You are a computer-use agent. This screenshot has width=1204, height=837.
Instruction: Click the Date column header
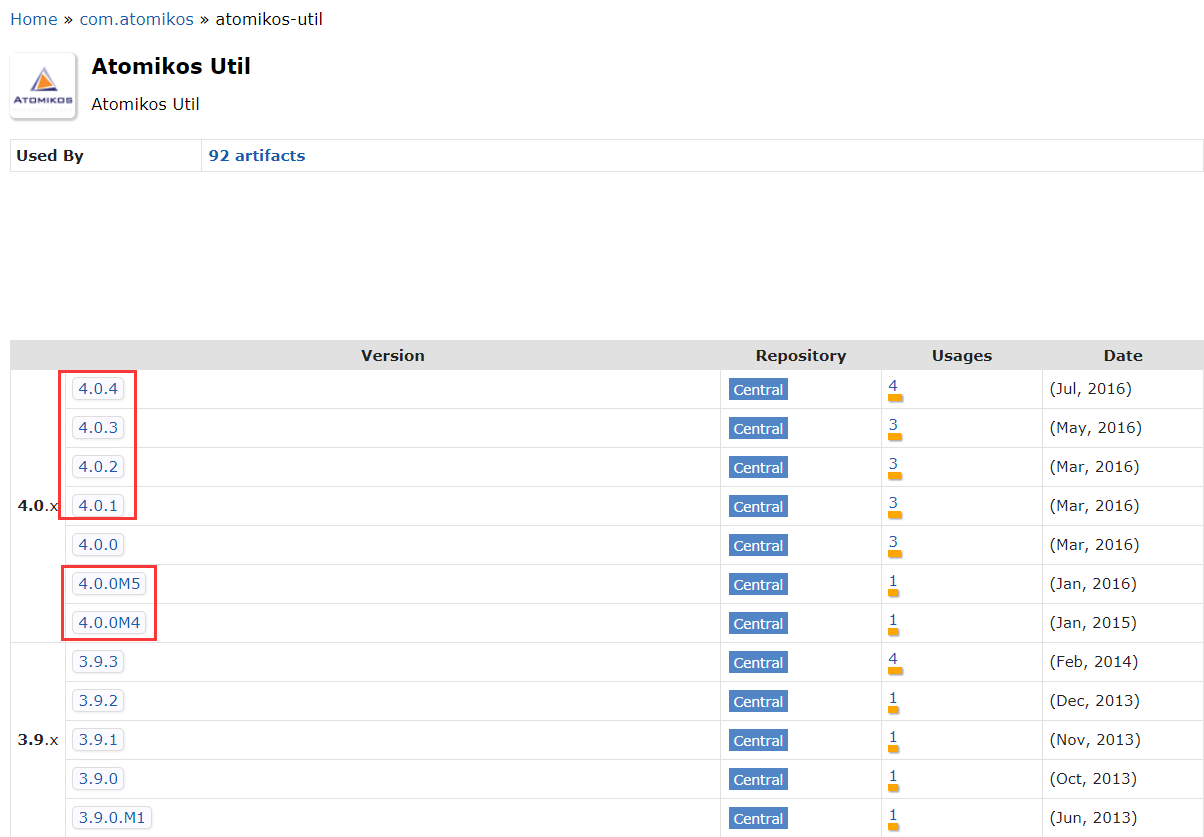(1122, 356)
